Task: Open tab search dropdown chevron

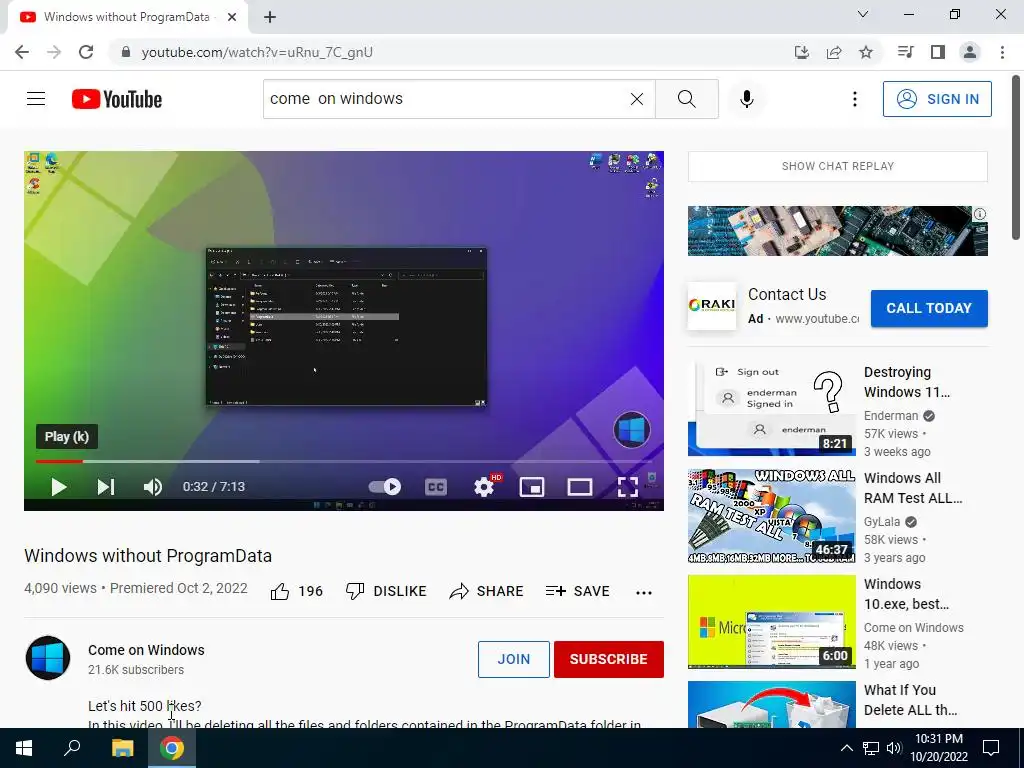Action: [x=863, y=14]
